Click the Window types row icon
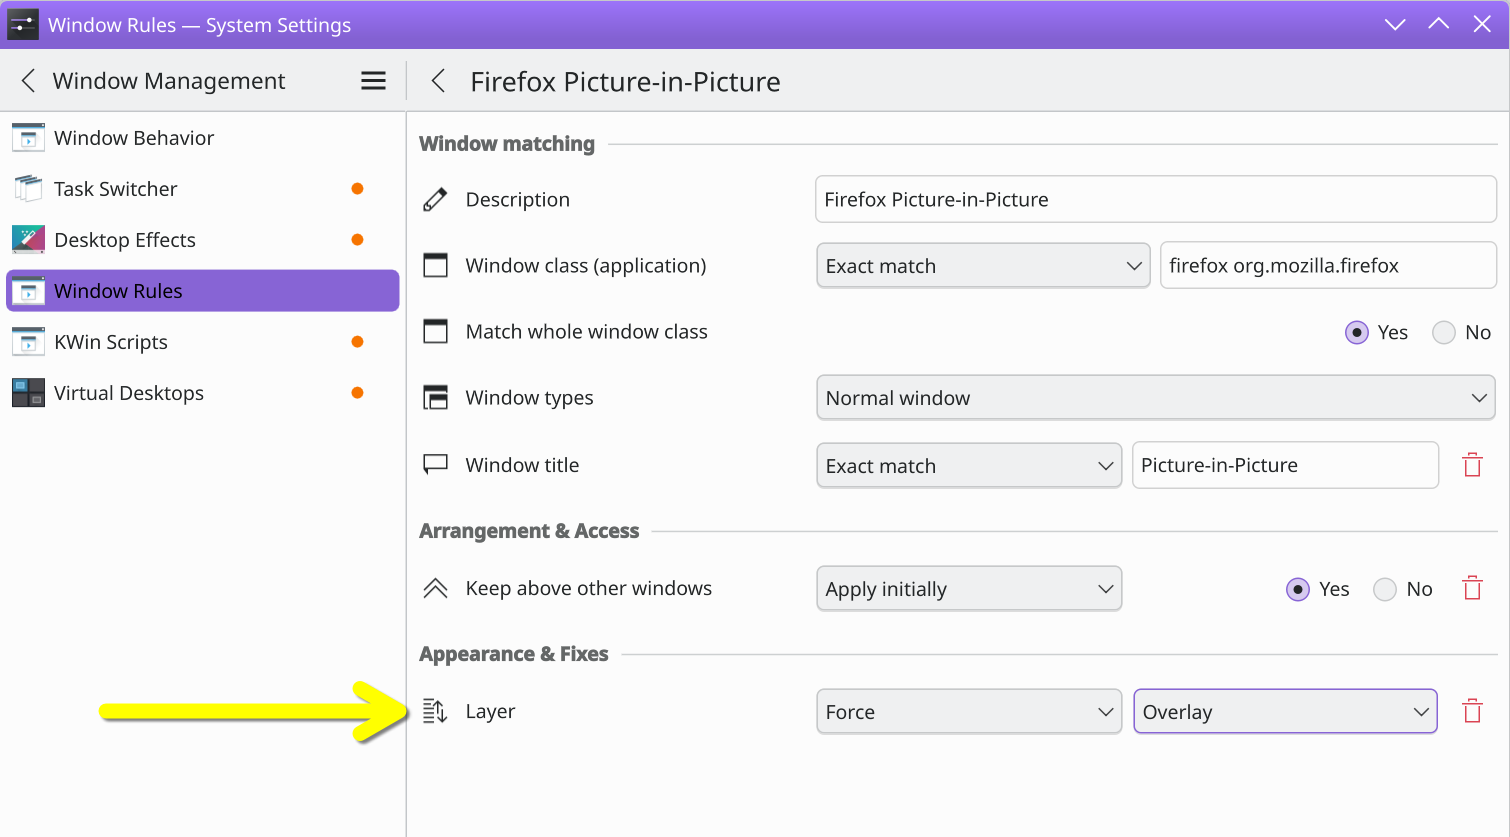 (x=435, y=398)
